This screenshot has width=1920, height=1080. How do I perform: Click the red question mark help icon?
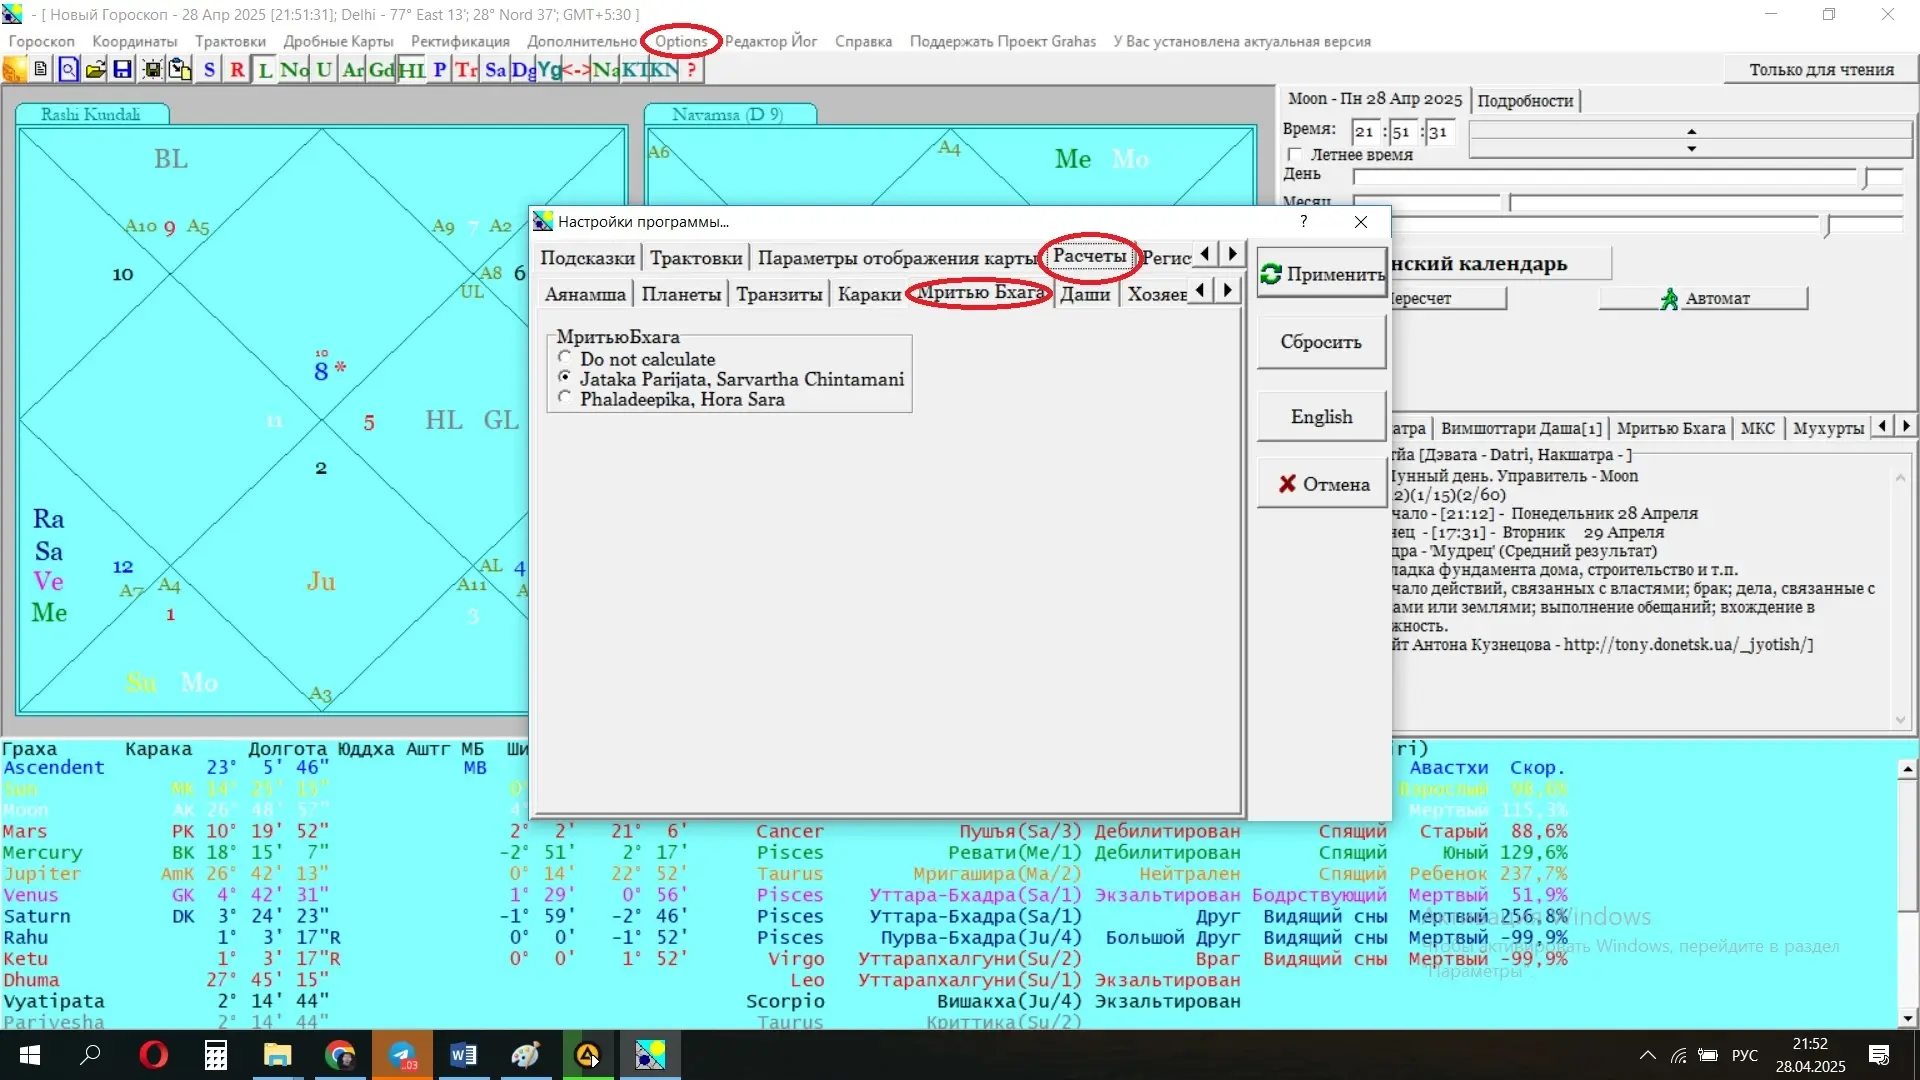691,70
